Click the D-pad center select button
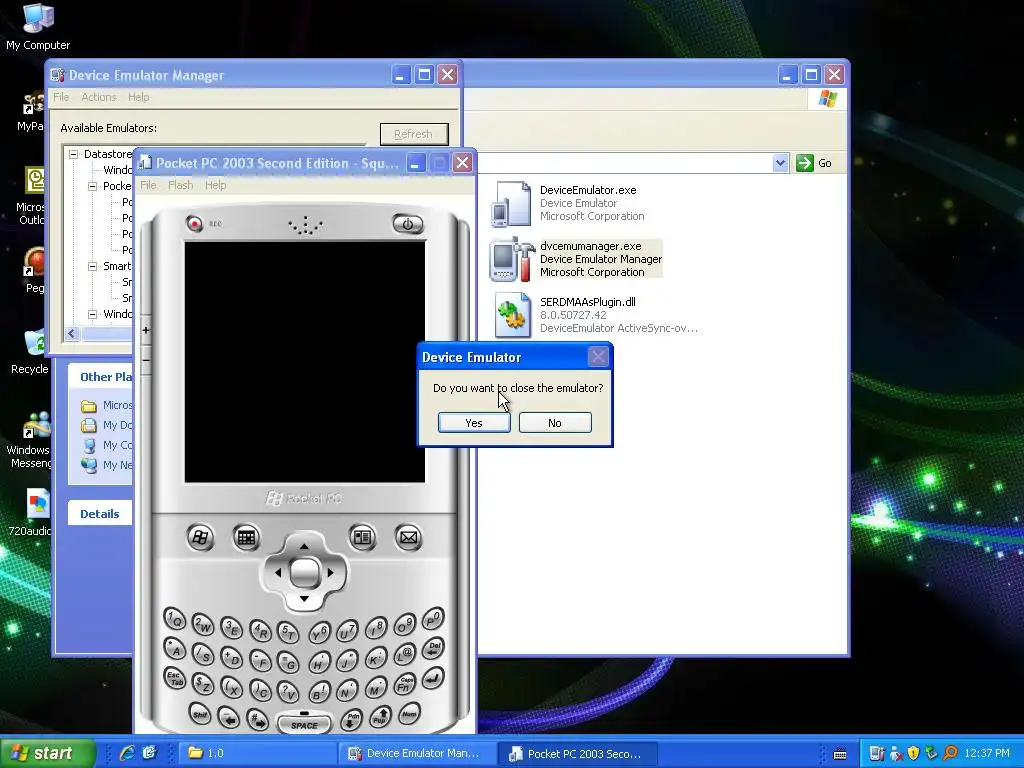The image size is (1024, 768). coord(304,573)
